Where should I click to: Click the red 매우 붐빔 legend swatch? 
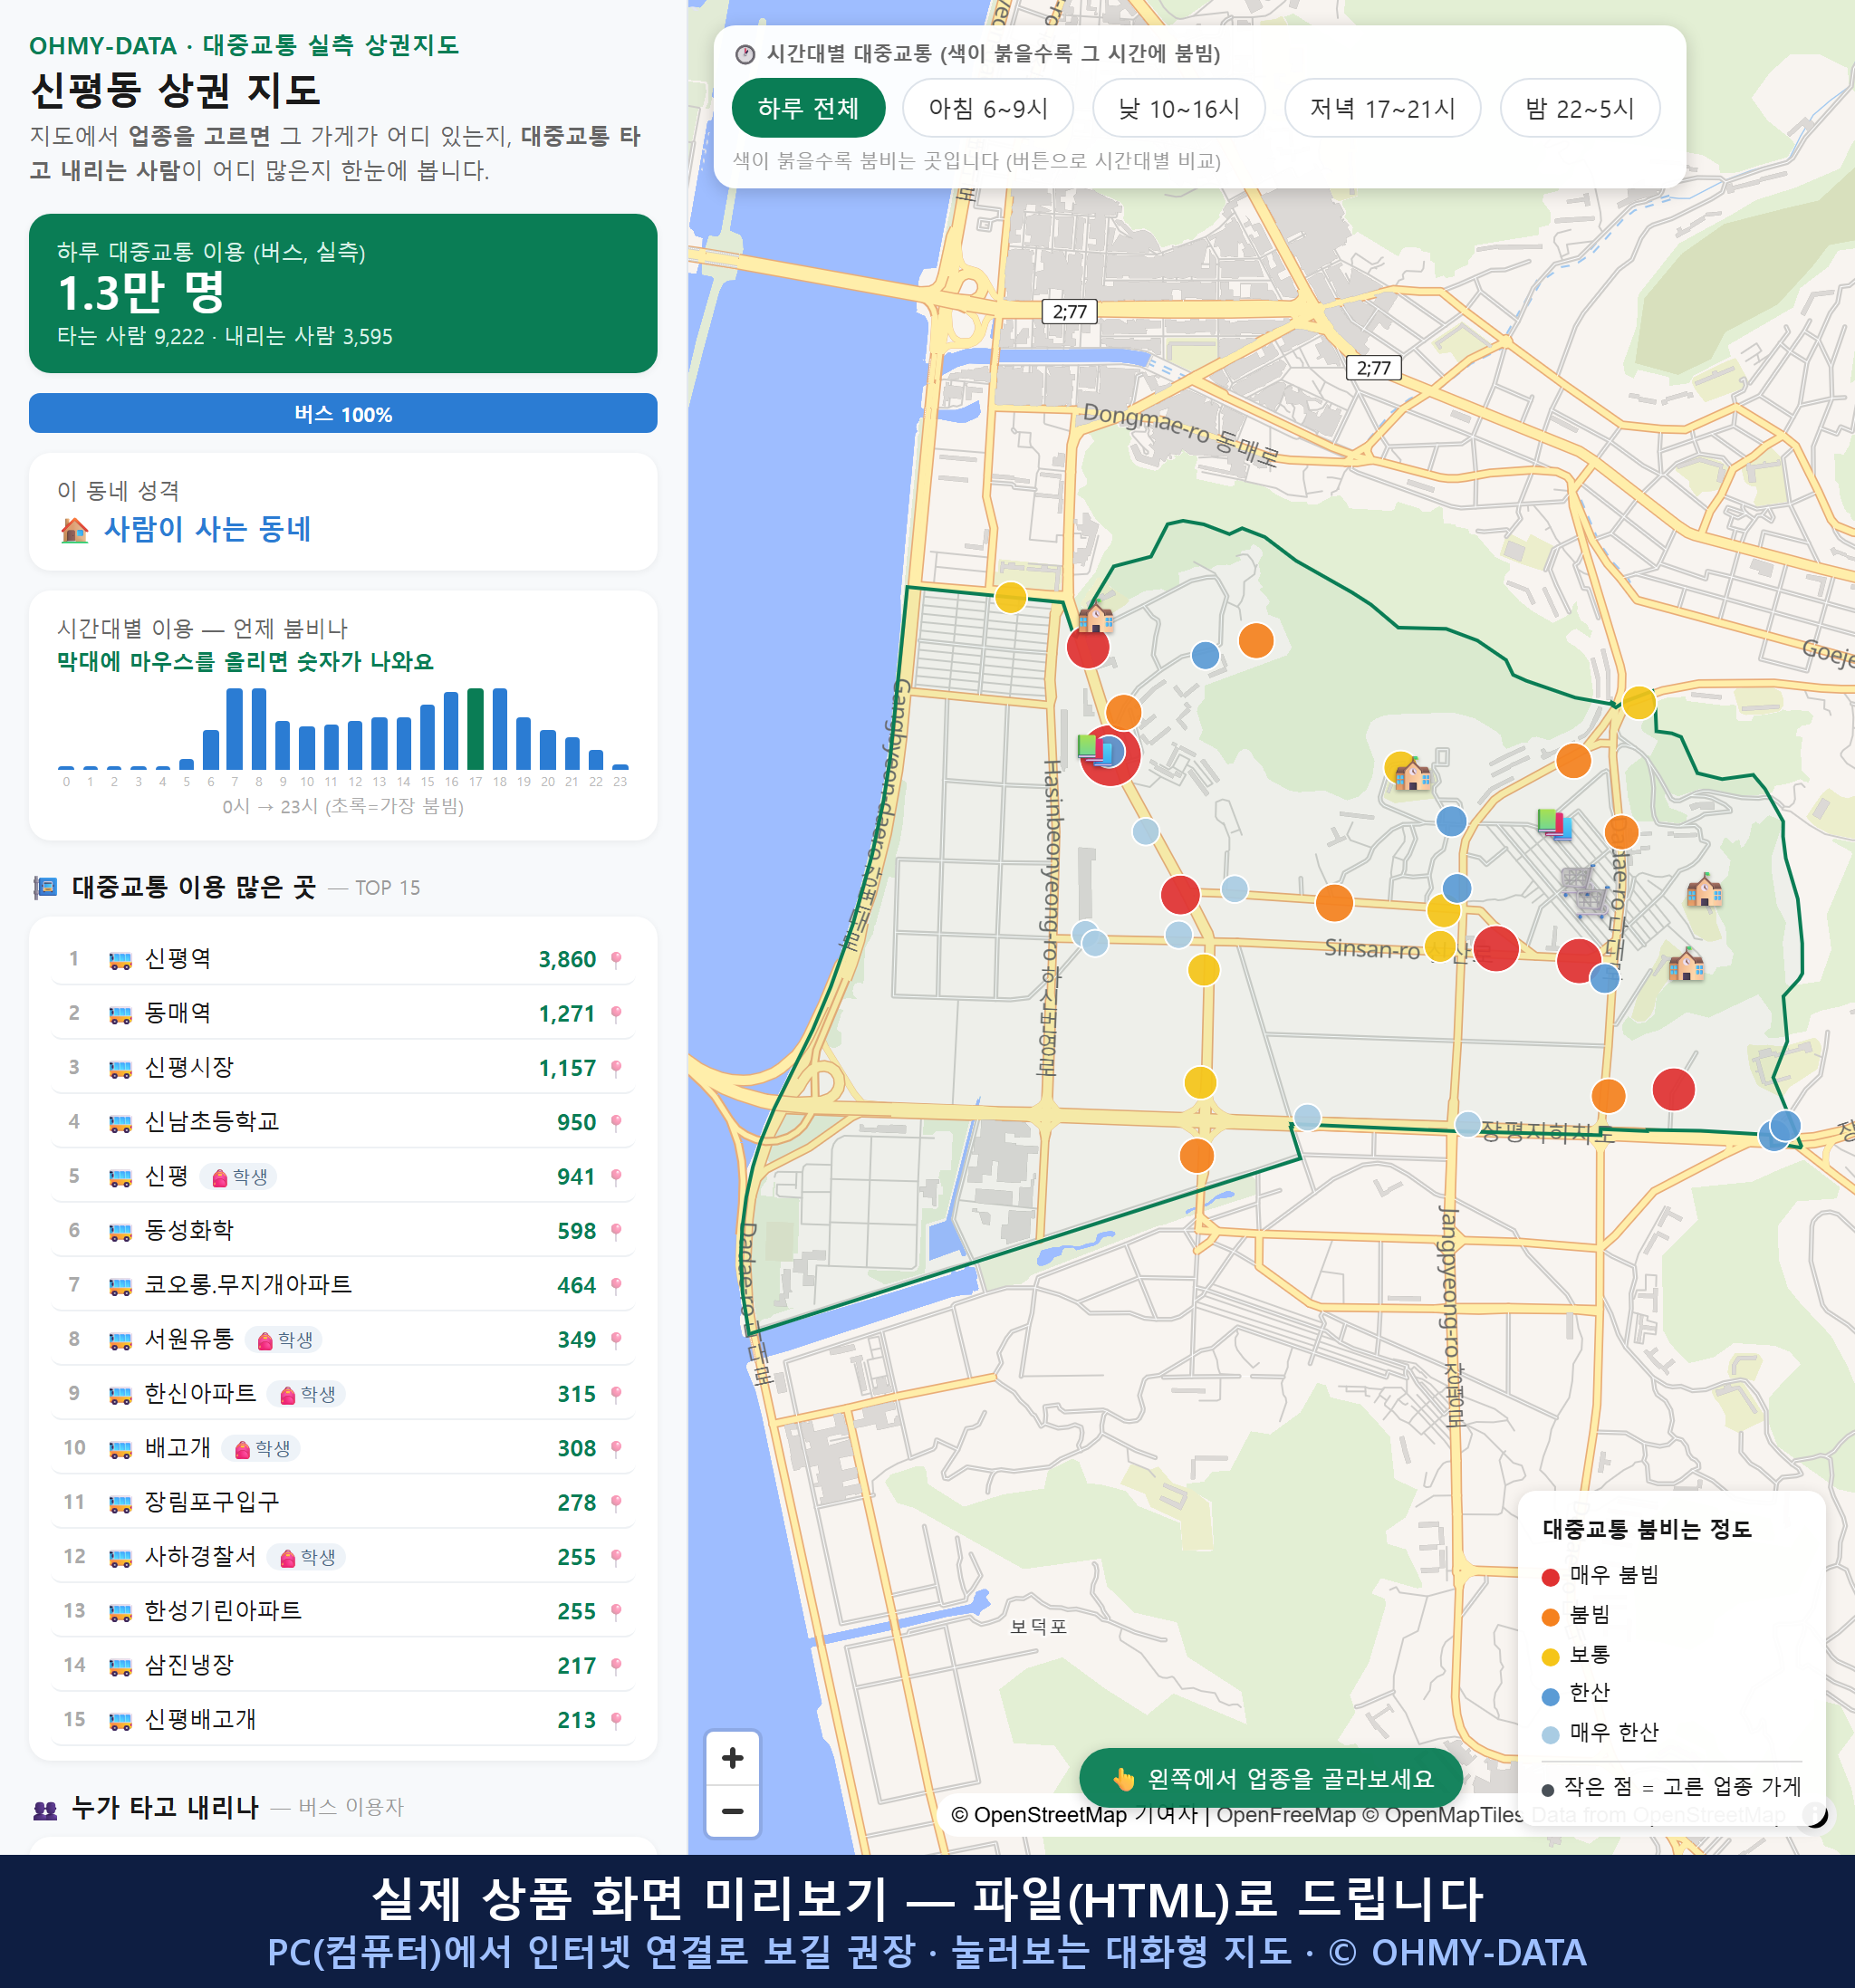point(1550,1577)
